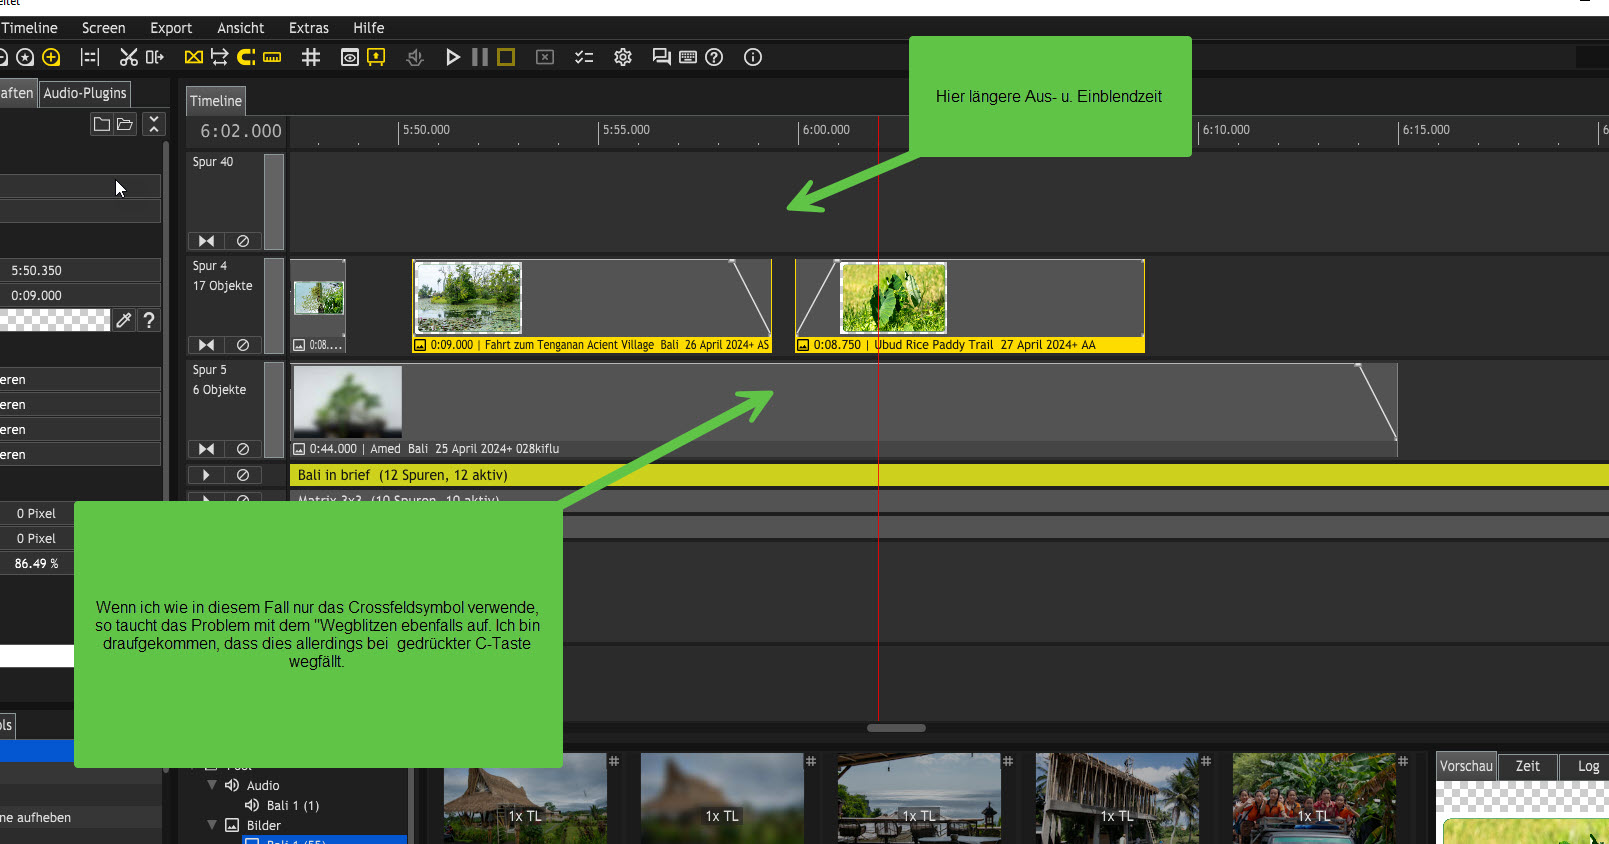Toggle the grid hash icon
This screenshot has height=844, width=1609.
point(311,57)
